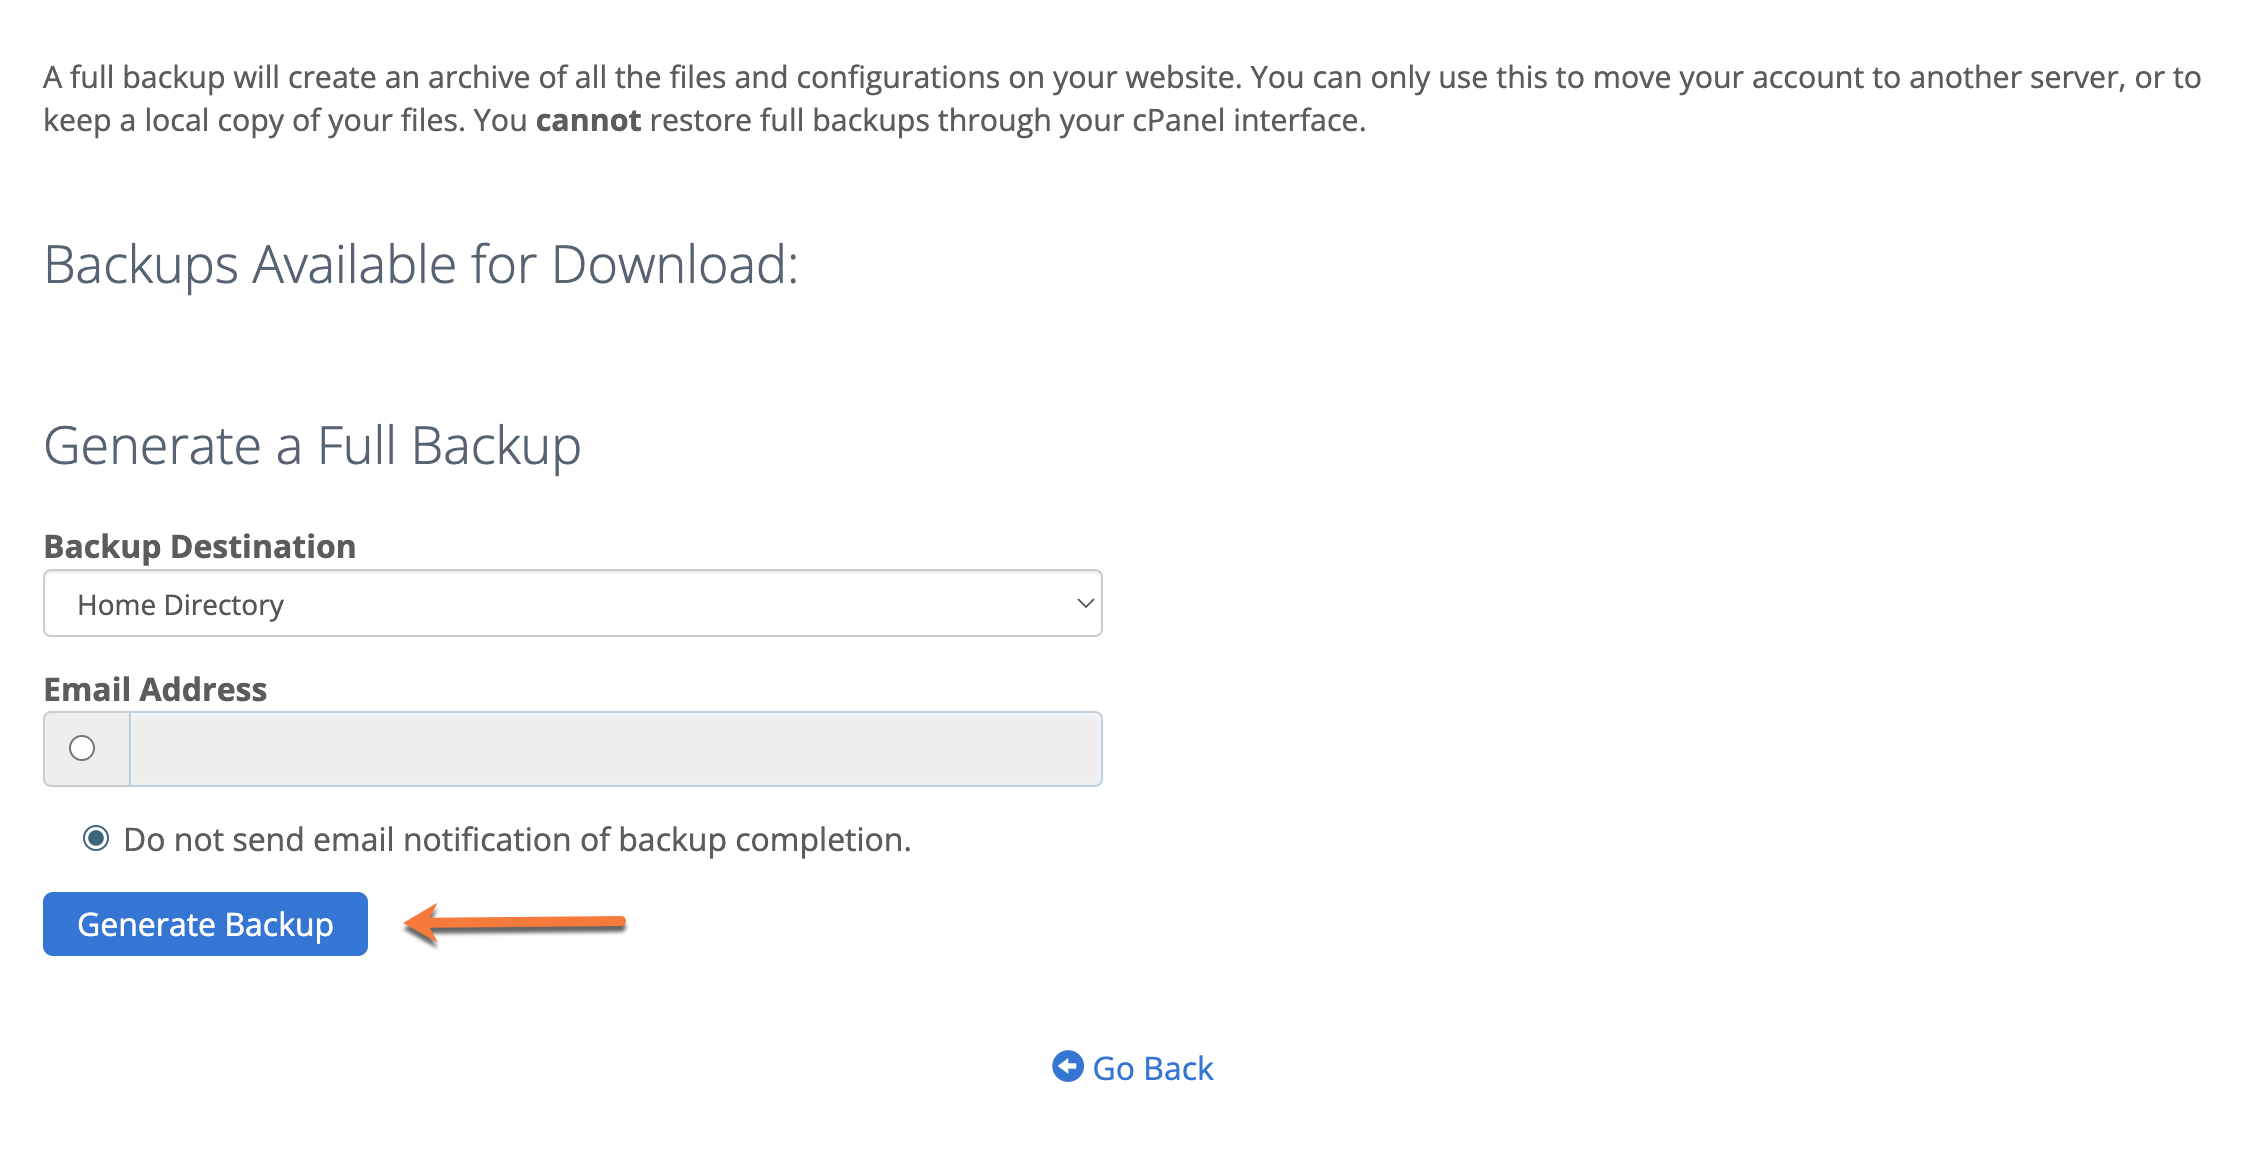Click the Backups Available for Download heading
2266x1160 pixels.
coord(421,265)
